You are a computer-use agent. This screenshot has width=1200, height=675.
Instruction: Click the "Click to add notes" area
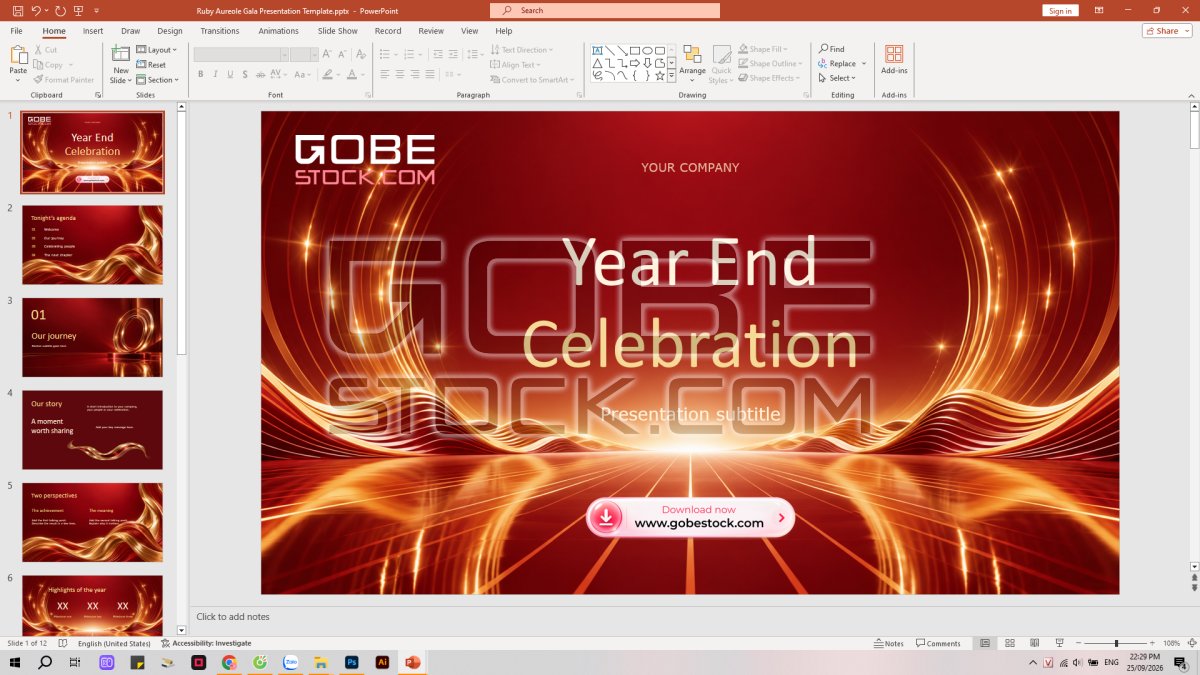click(233, 617)
